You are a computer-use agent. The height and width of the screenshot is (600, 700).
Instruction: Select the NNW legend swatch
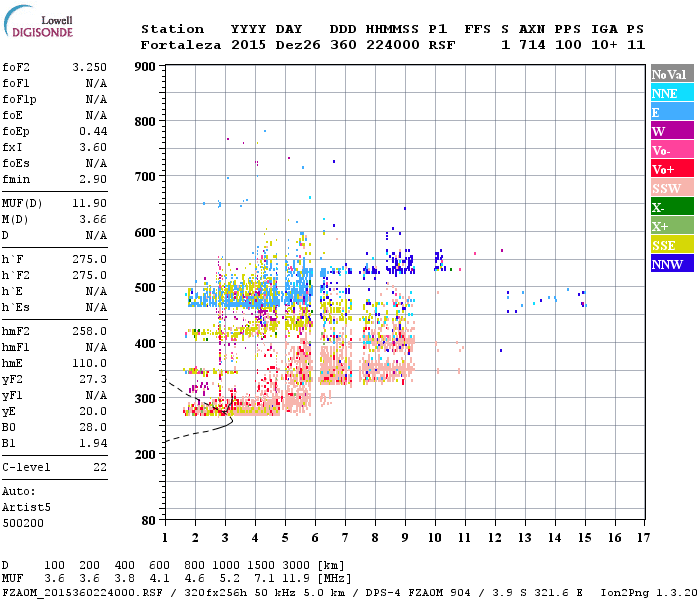(x=672, y=263)
